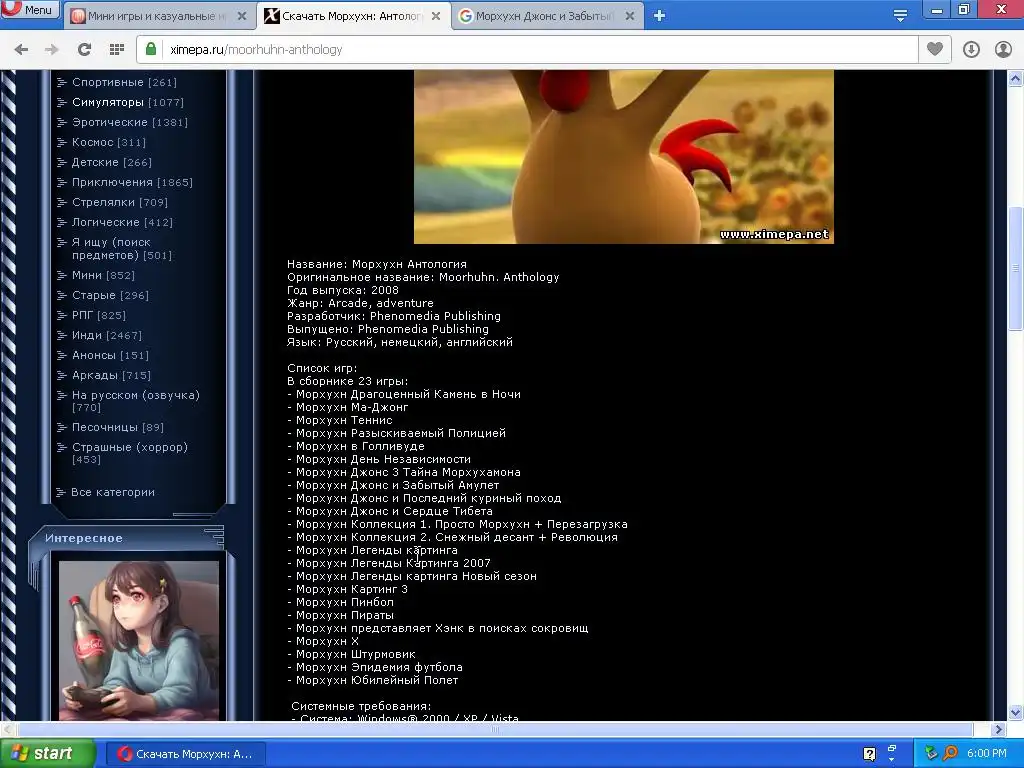The width and height of the screenshot is (1024, 768).
Task: Open the Opera Menu button
Action: [30, 10]
